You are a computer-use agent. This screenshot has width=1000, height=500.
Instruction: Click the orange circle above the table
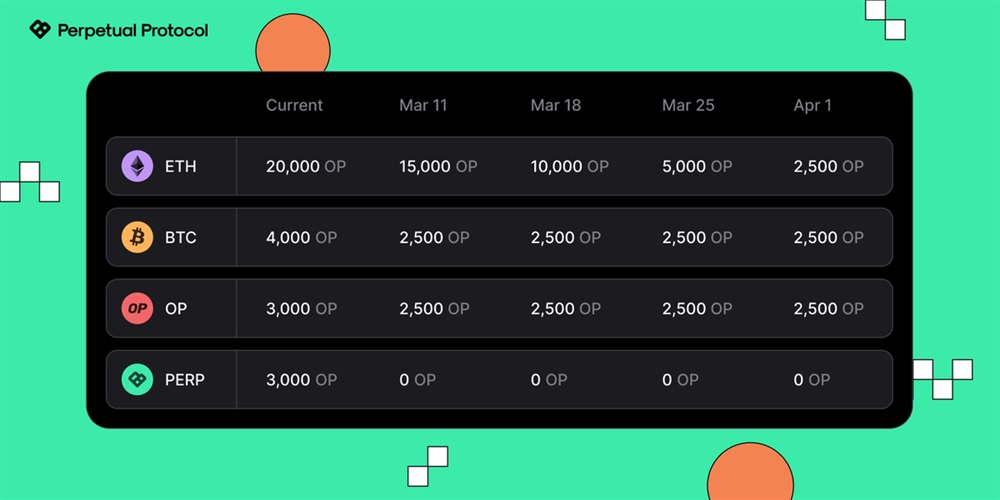[x=293, y=48]
